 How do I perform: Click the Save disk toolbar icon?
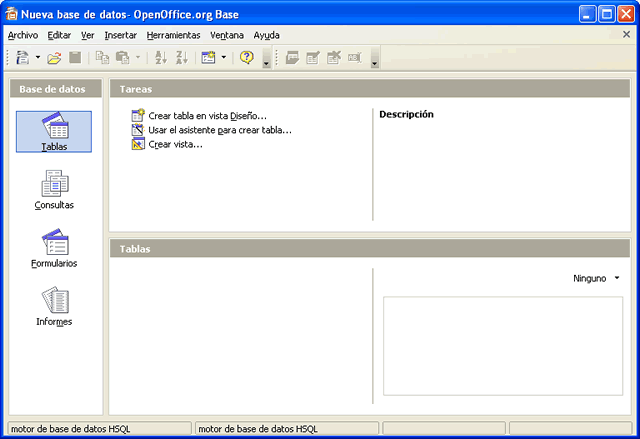75,58
